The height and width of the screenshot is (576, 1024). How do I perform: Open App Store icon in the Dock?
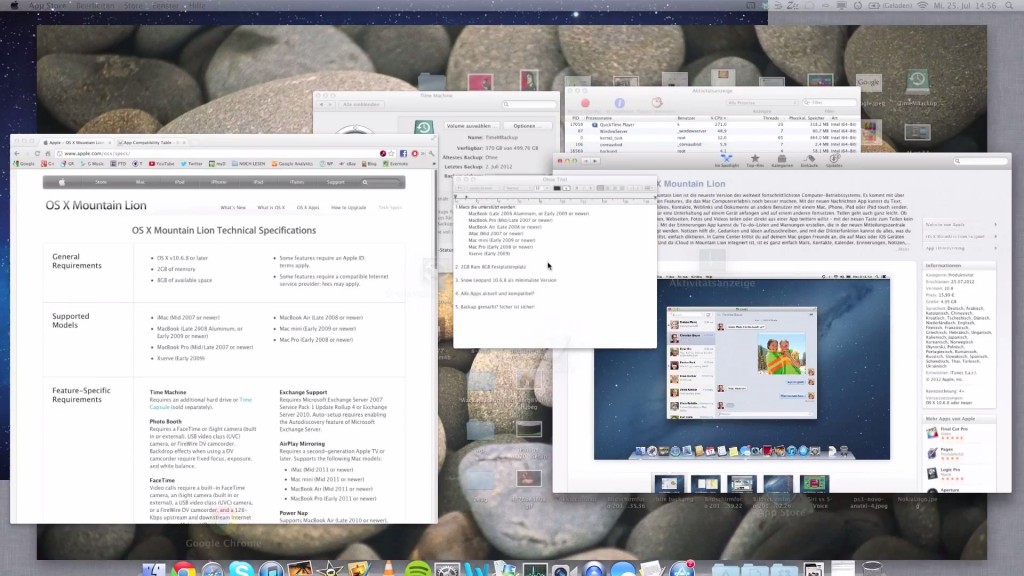point(682,569)
